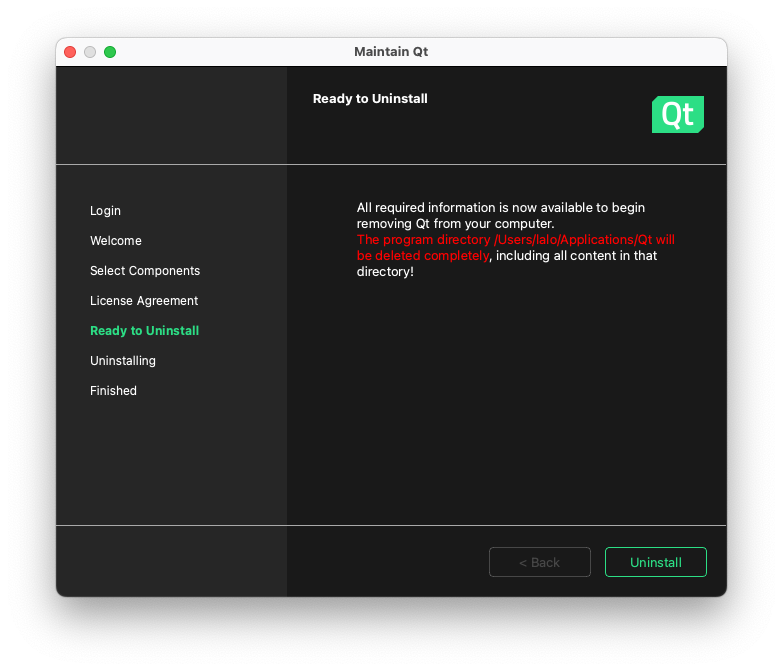Click the final 'directory!' text line

tap(385, 272)
